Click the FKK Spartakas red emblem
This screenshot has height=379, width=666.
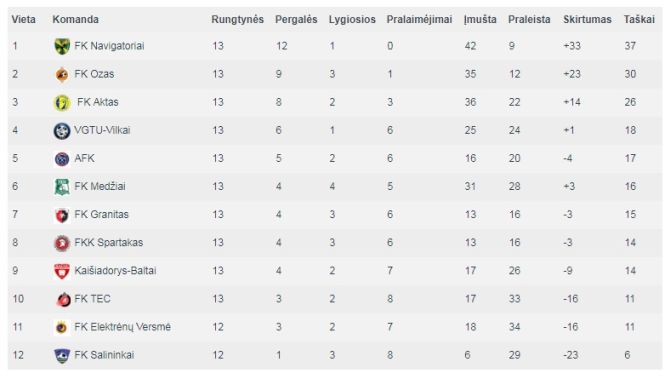coord(62,243)
